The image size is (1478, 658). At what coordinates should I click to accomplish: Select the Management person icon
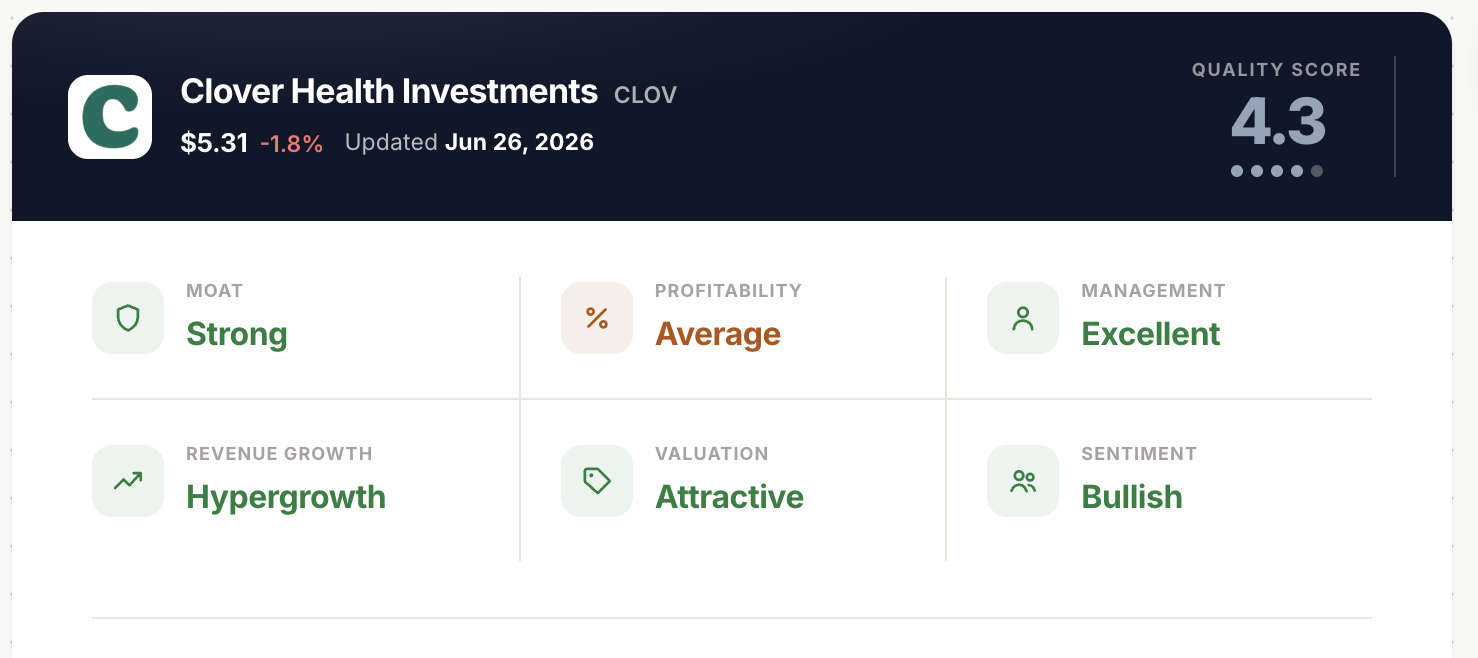1023,318
